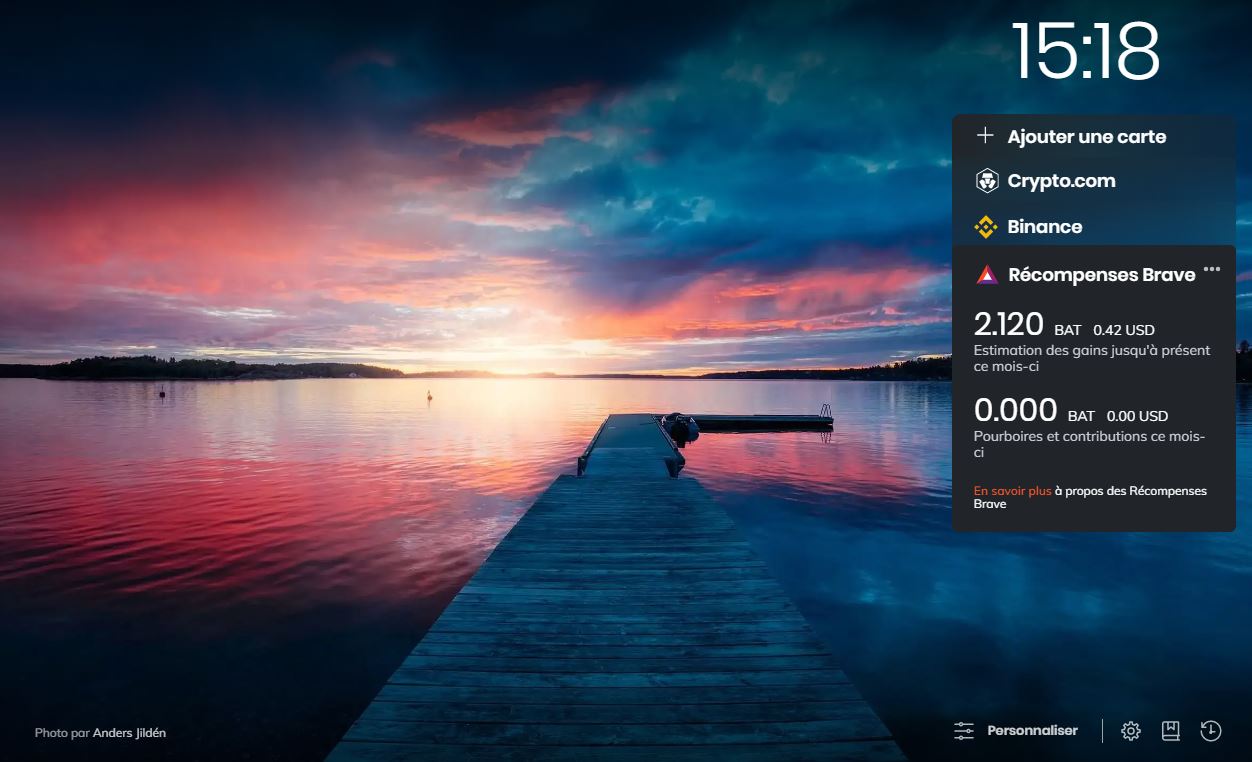This screenshot has height=762, width=1252.
Task: Open the three-dot menu on Récompenses Brave
Action: (x=1212, y=269)
